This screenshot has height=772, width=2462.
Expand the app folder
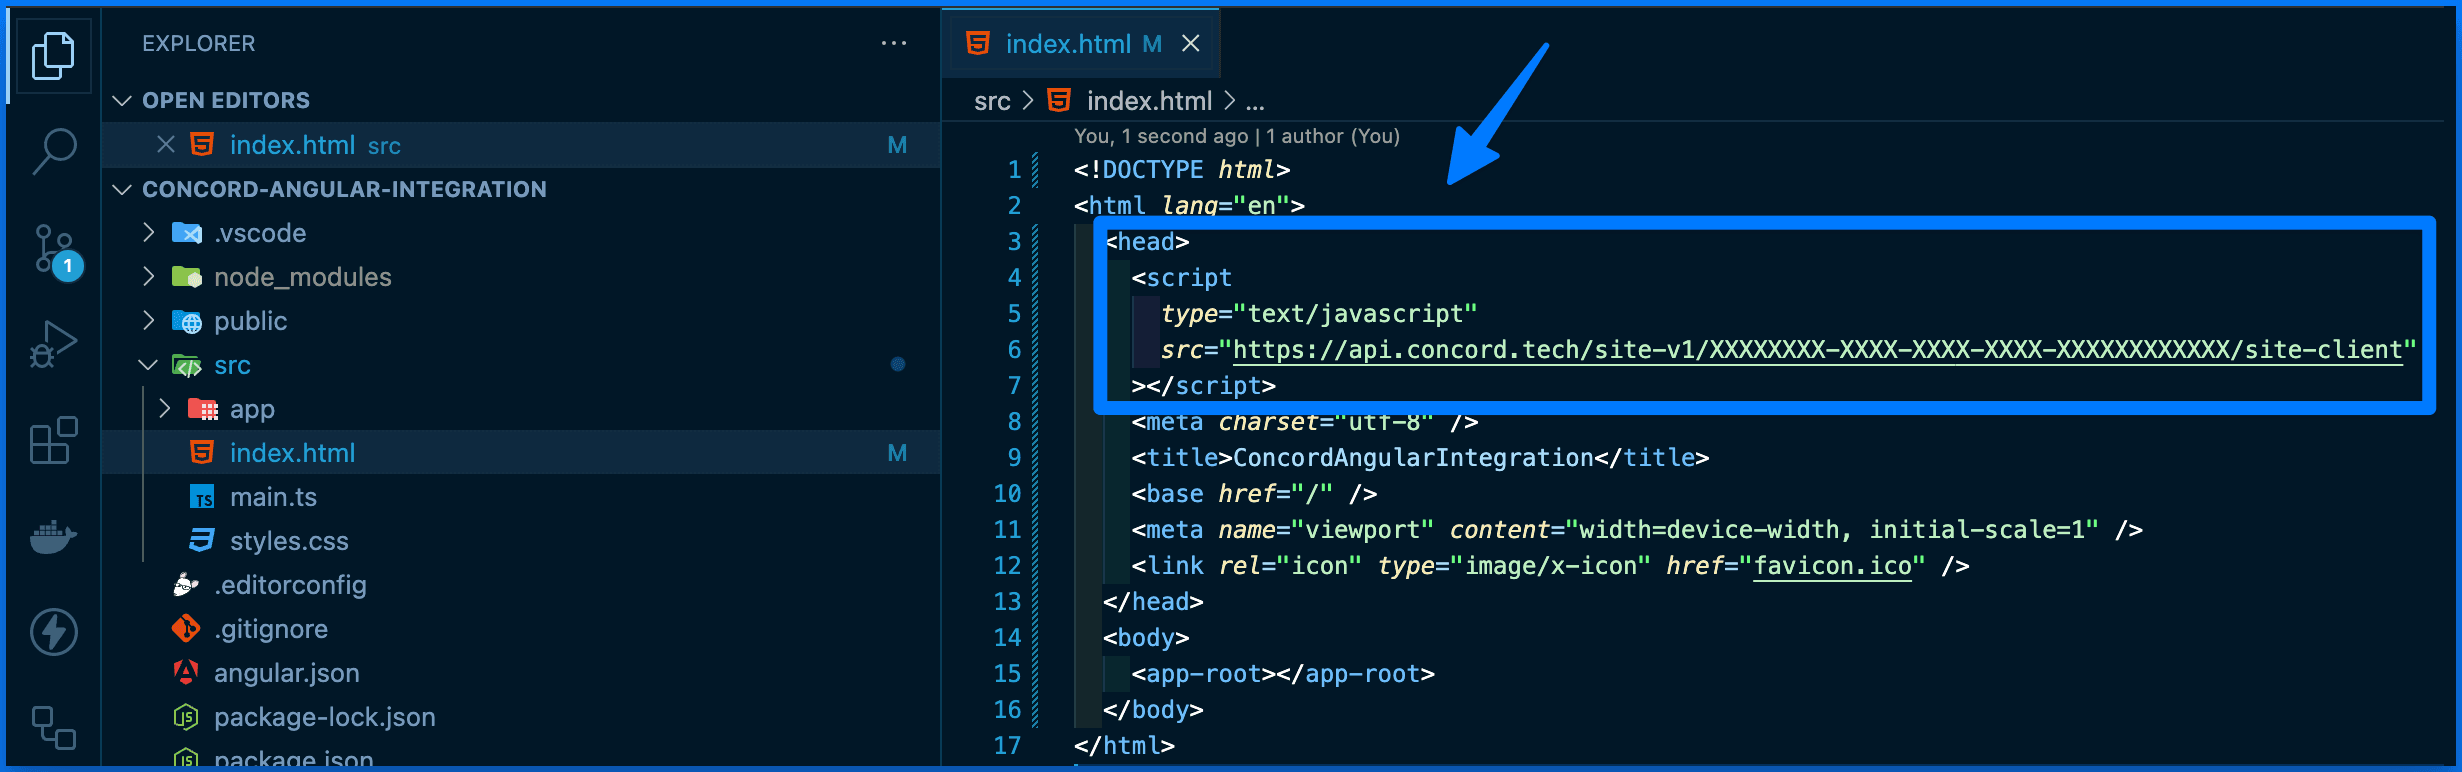[165, 409]
